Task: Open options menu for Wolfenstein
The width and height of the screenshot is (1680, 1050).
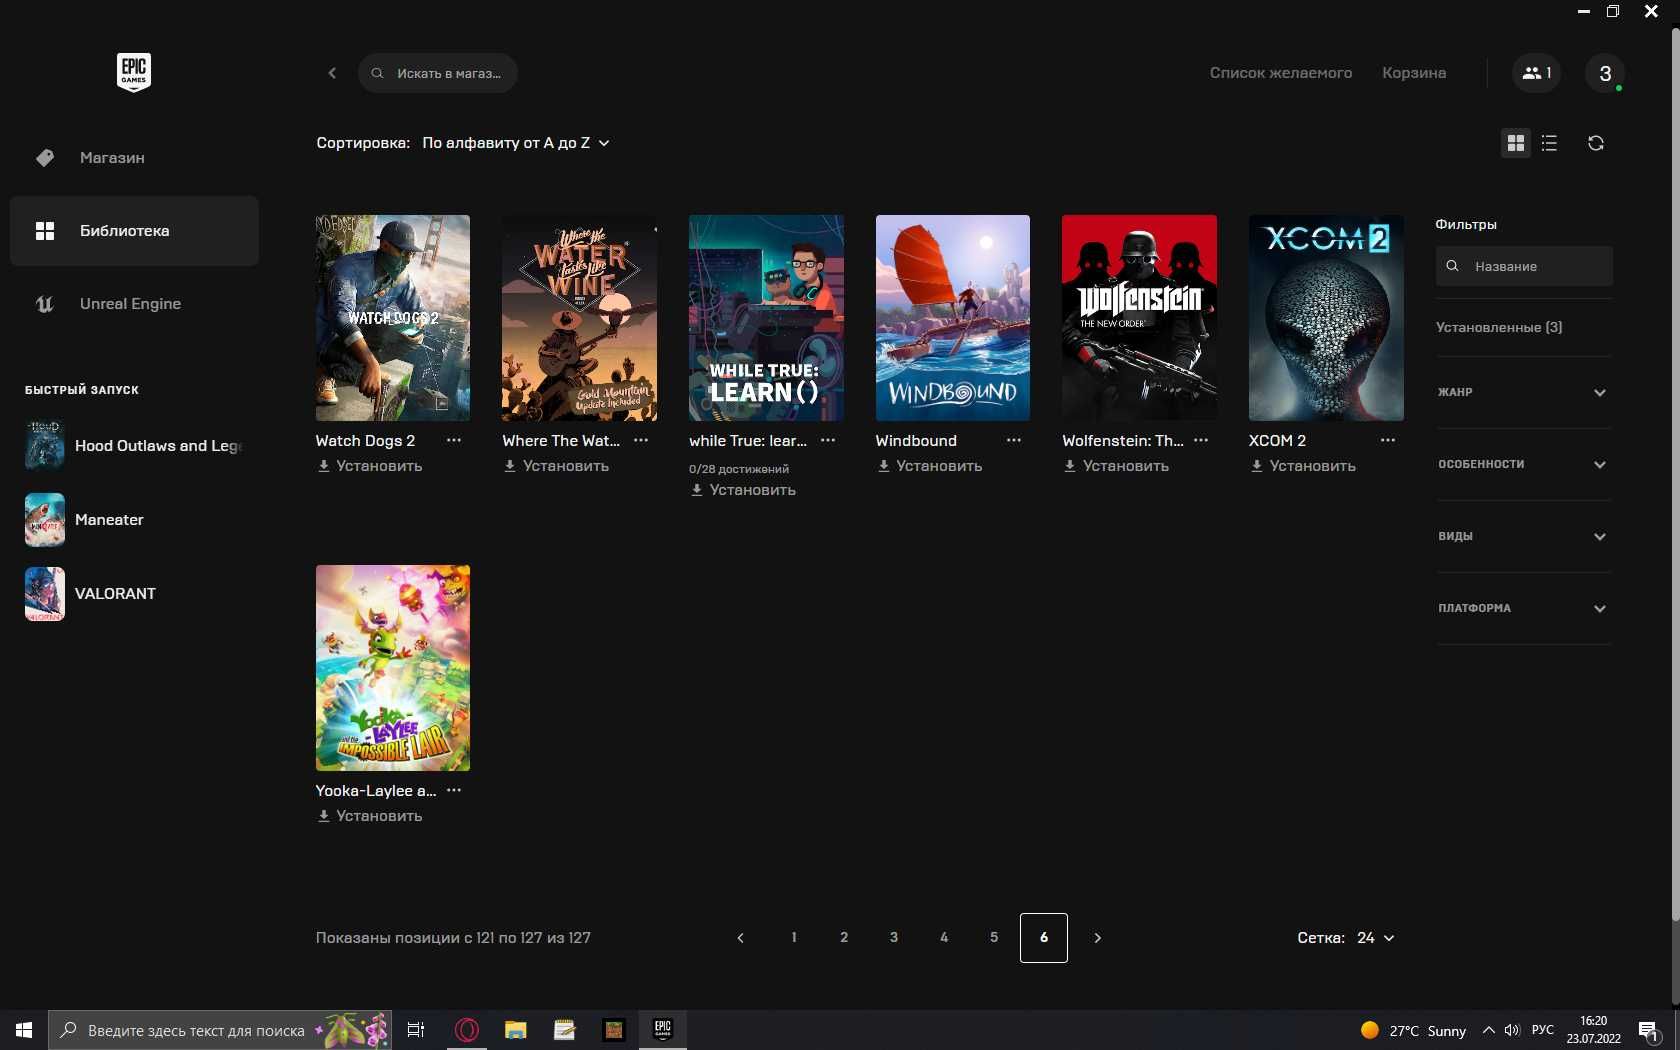Action: click(1201, 440)
